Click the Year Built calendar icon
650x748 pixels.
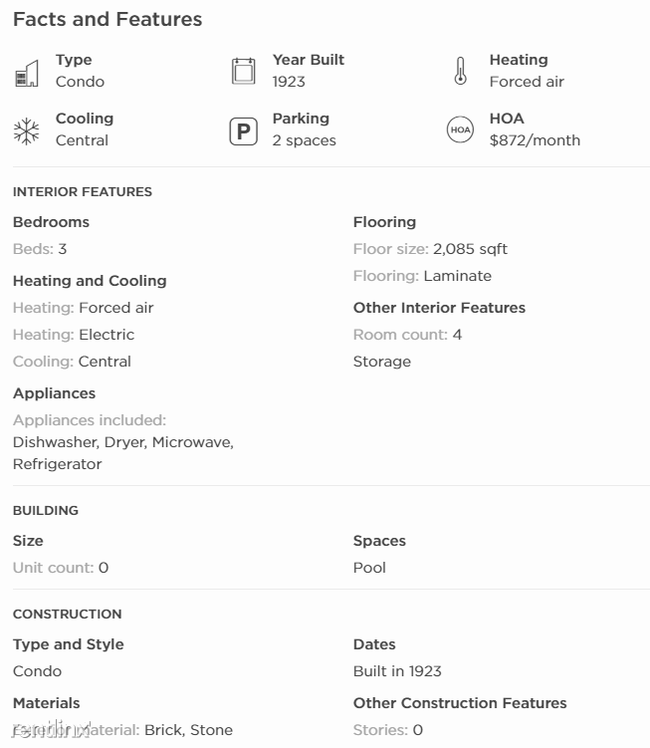coord(243,71)
